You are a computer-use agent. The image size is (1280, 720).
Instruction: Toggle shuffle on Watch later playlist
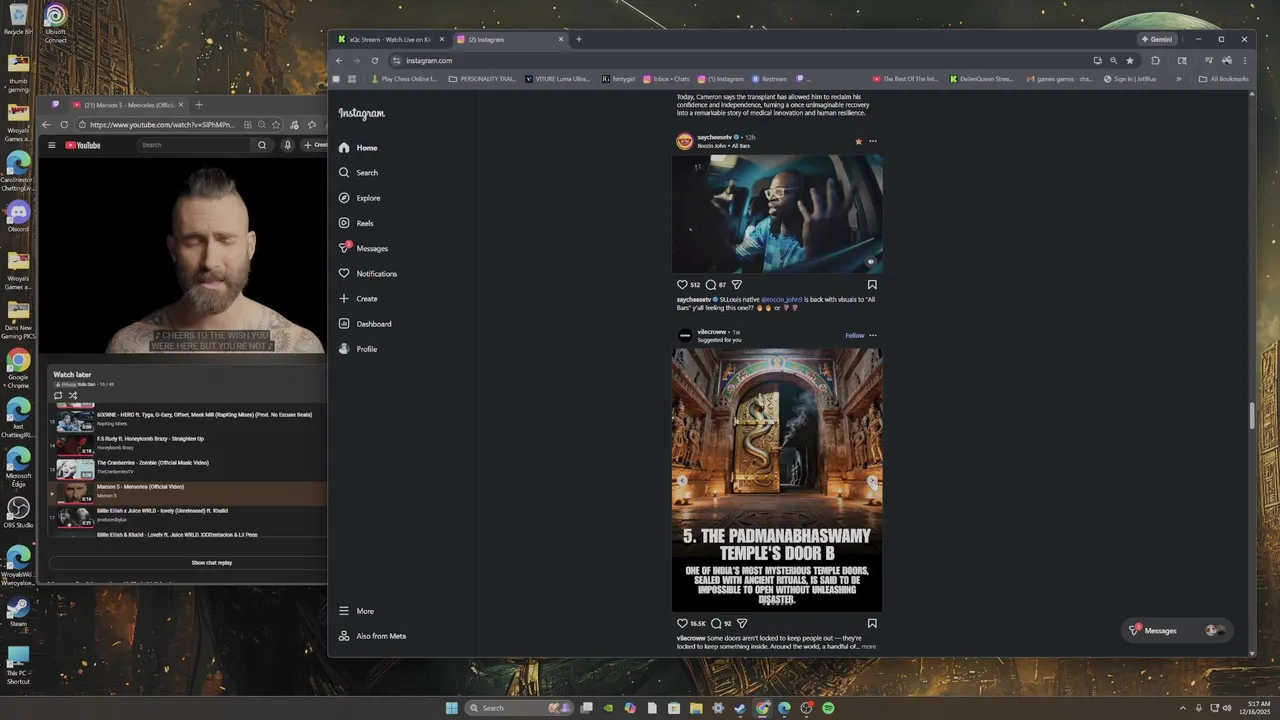[x=73, y=396]
